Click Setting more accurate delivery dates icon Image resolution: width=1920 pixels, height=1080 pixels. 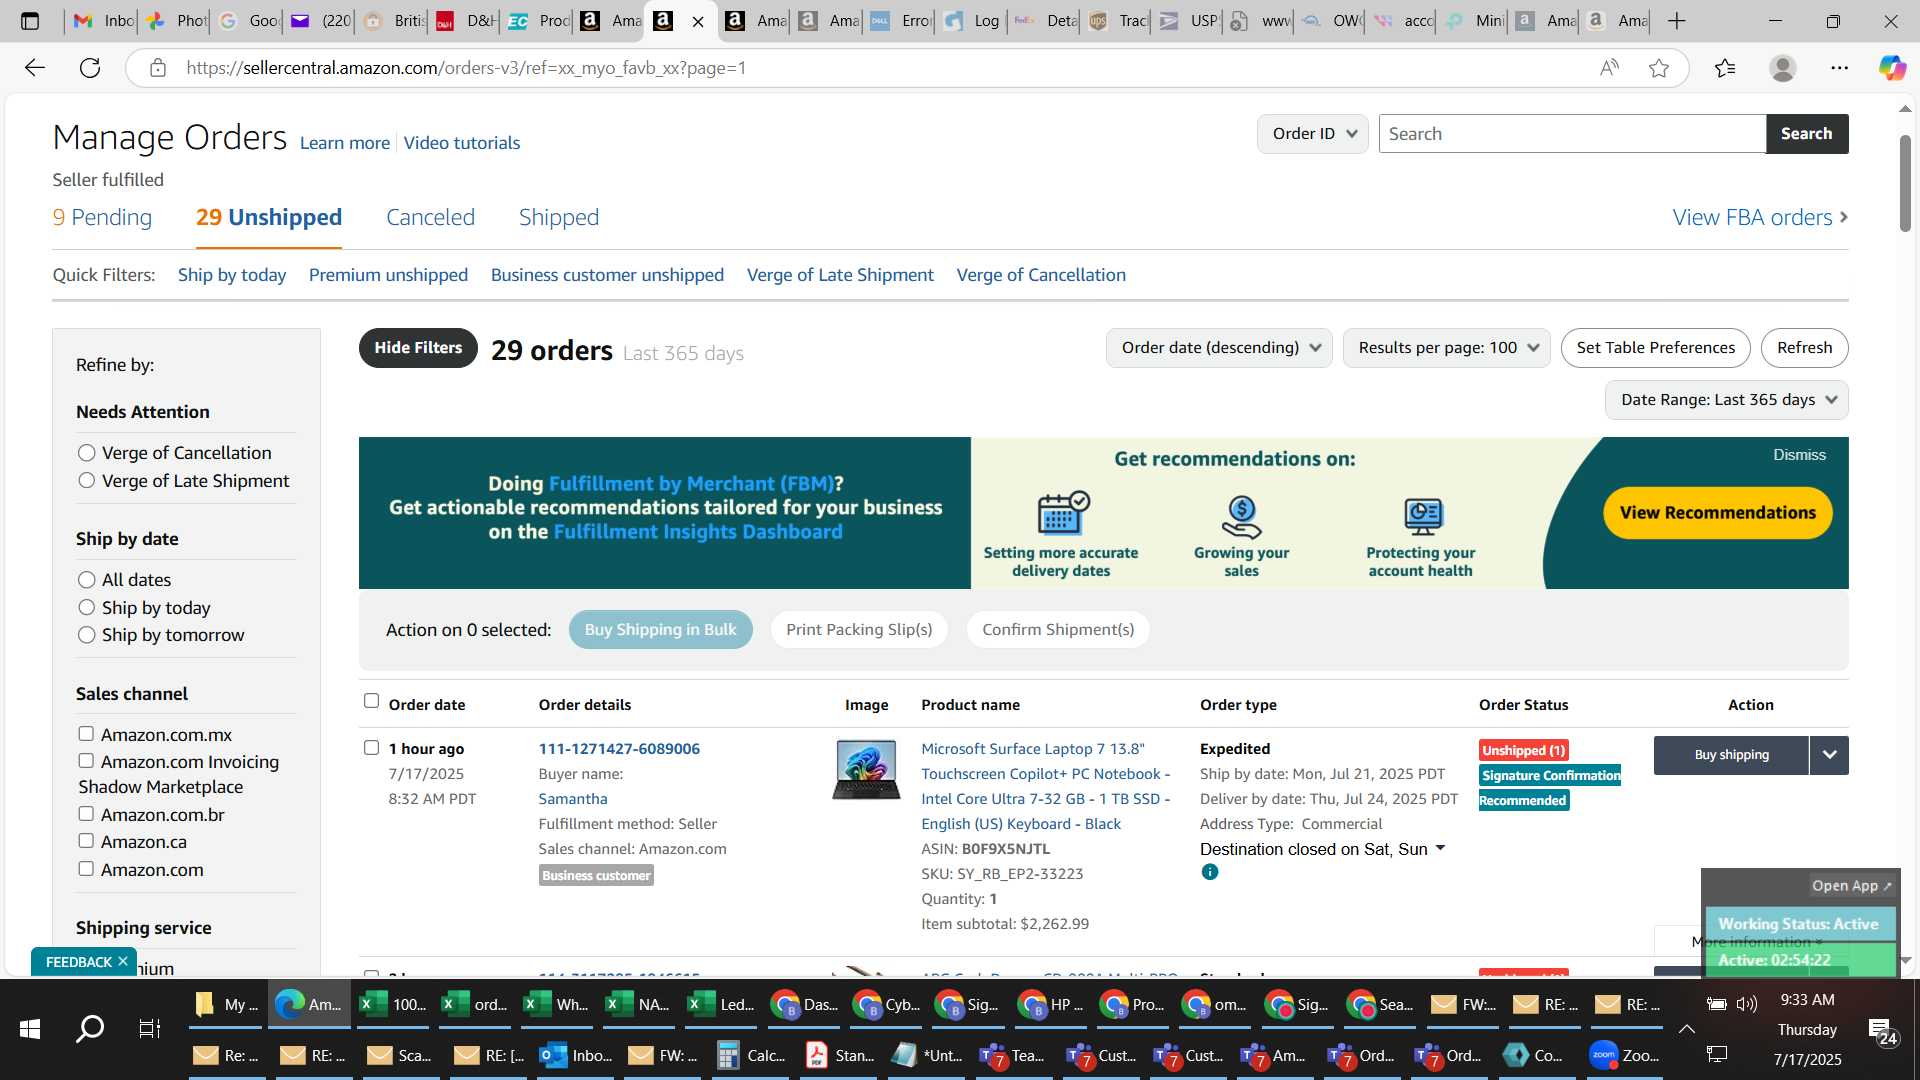coord(1062,514)
